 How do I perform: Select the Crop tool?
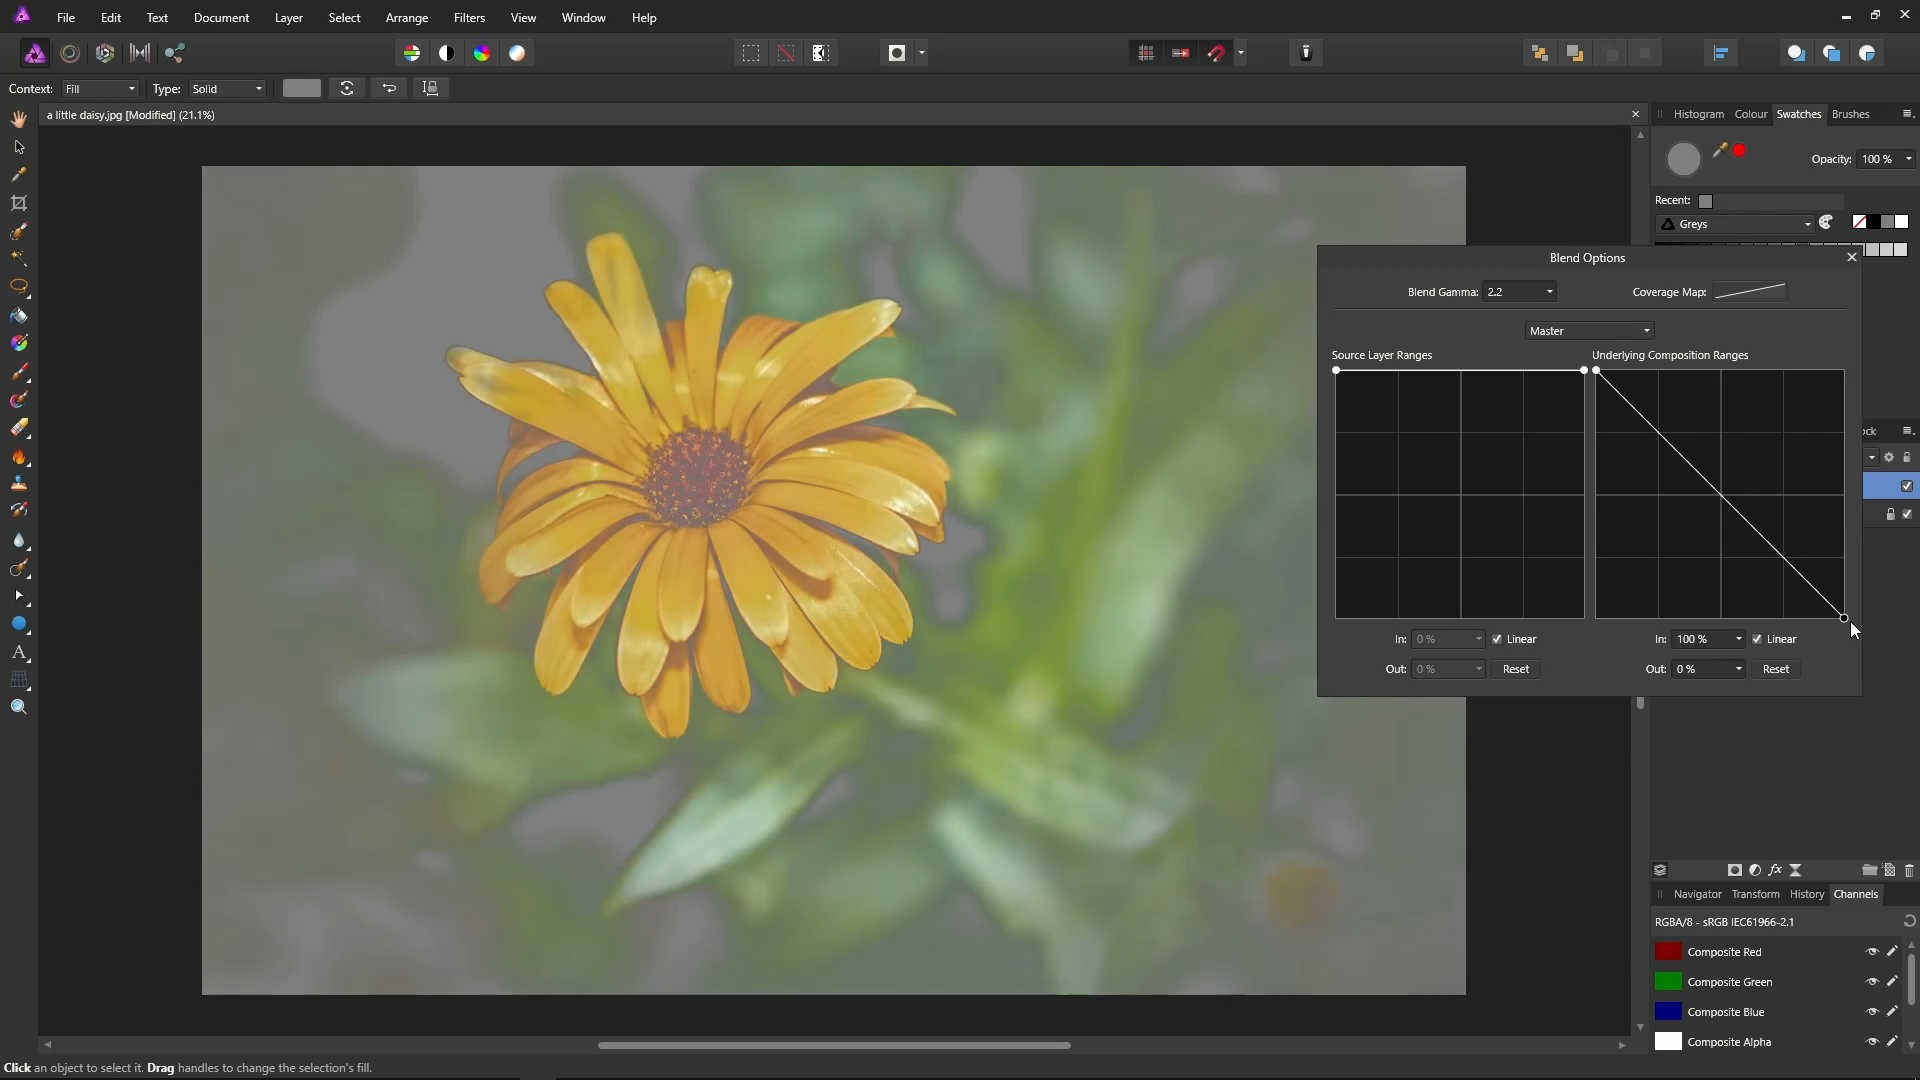coord(19,203)
